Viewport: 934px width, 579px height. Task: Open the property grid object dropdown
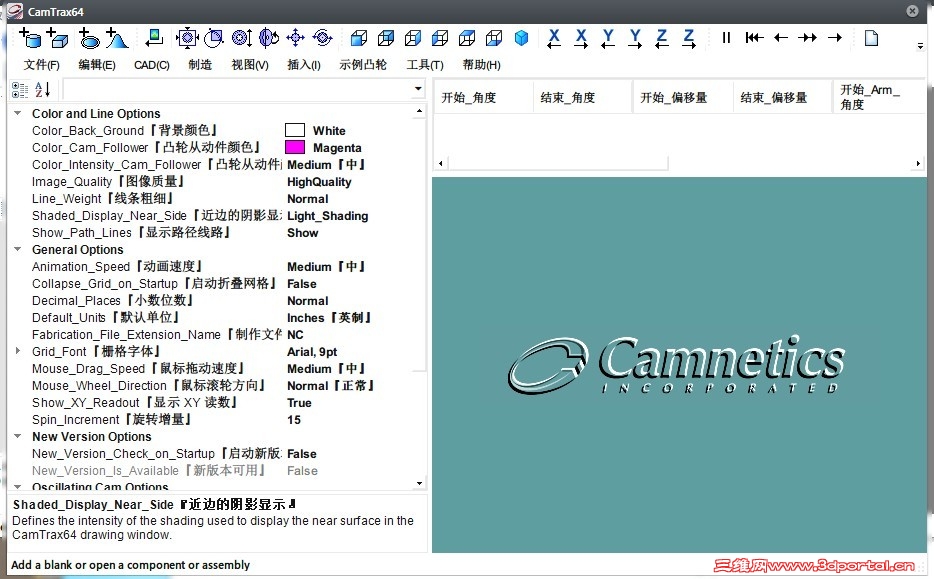click(418, 89)
